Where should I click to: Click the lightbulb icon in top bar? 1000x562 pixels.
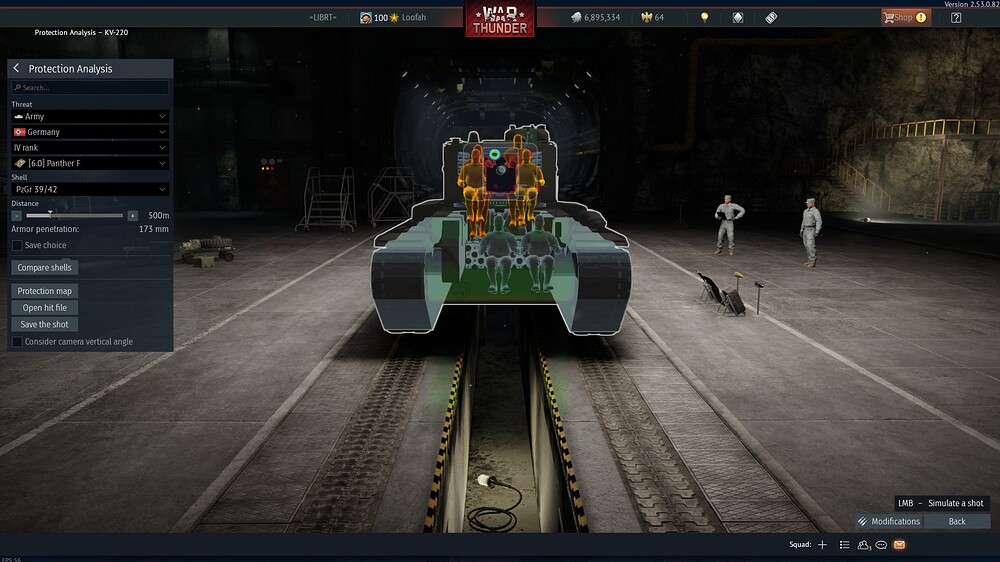click(704, 17)
